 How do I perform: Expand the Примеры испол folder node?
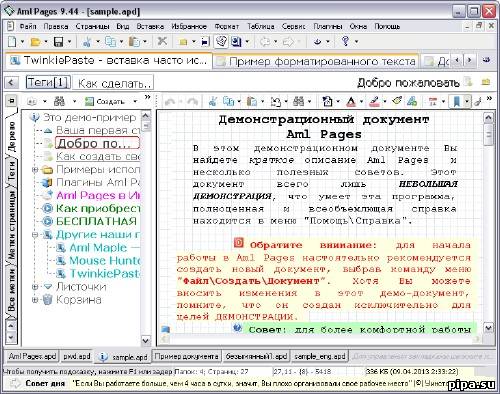click(x=35, y=170)
